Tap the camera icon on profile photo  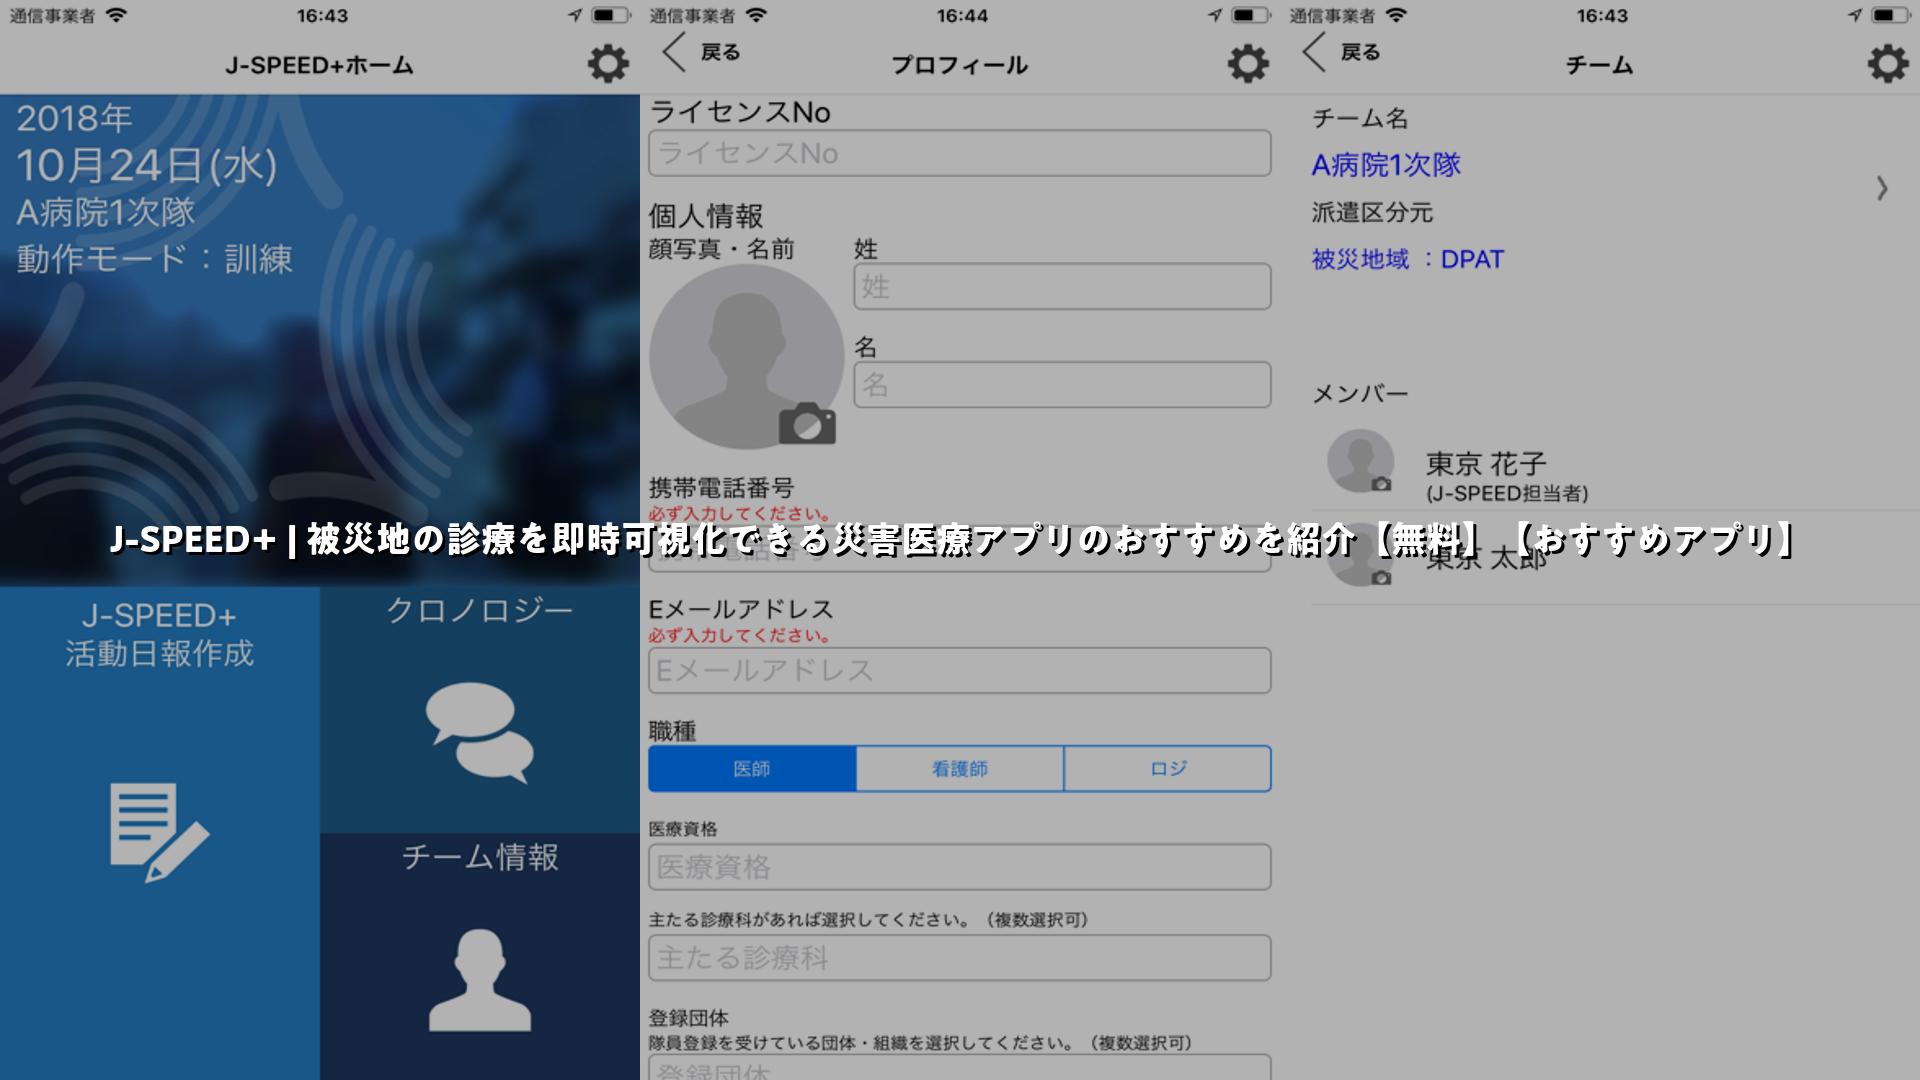[807, 424]
